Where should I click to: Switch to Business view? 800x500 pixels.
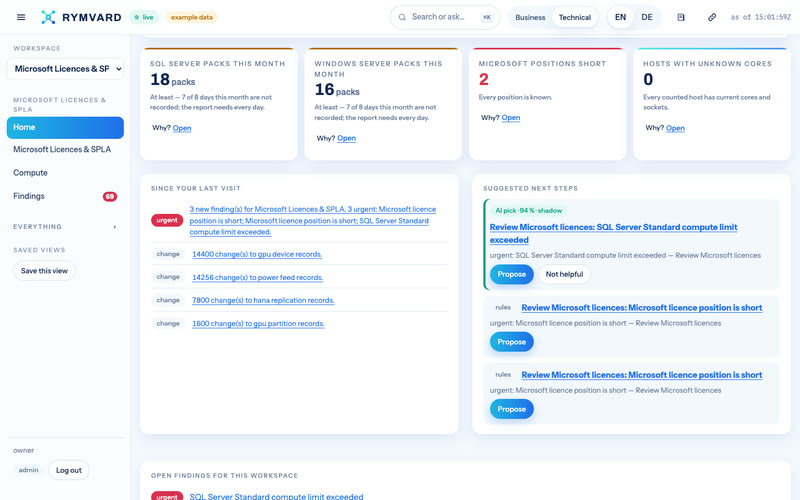pyautogui.click(x=530, y=17)
